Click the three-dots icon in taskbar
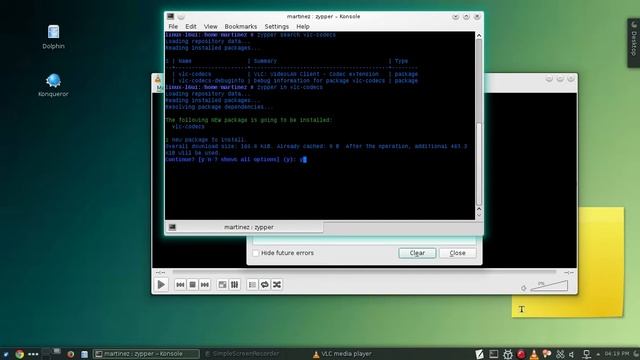Image resolution: width=640 pixels, height=360 pixels. [33, 354]
